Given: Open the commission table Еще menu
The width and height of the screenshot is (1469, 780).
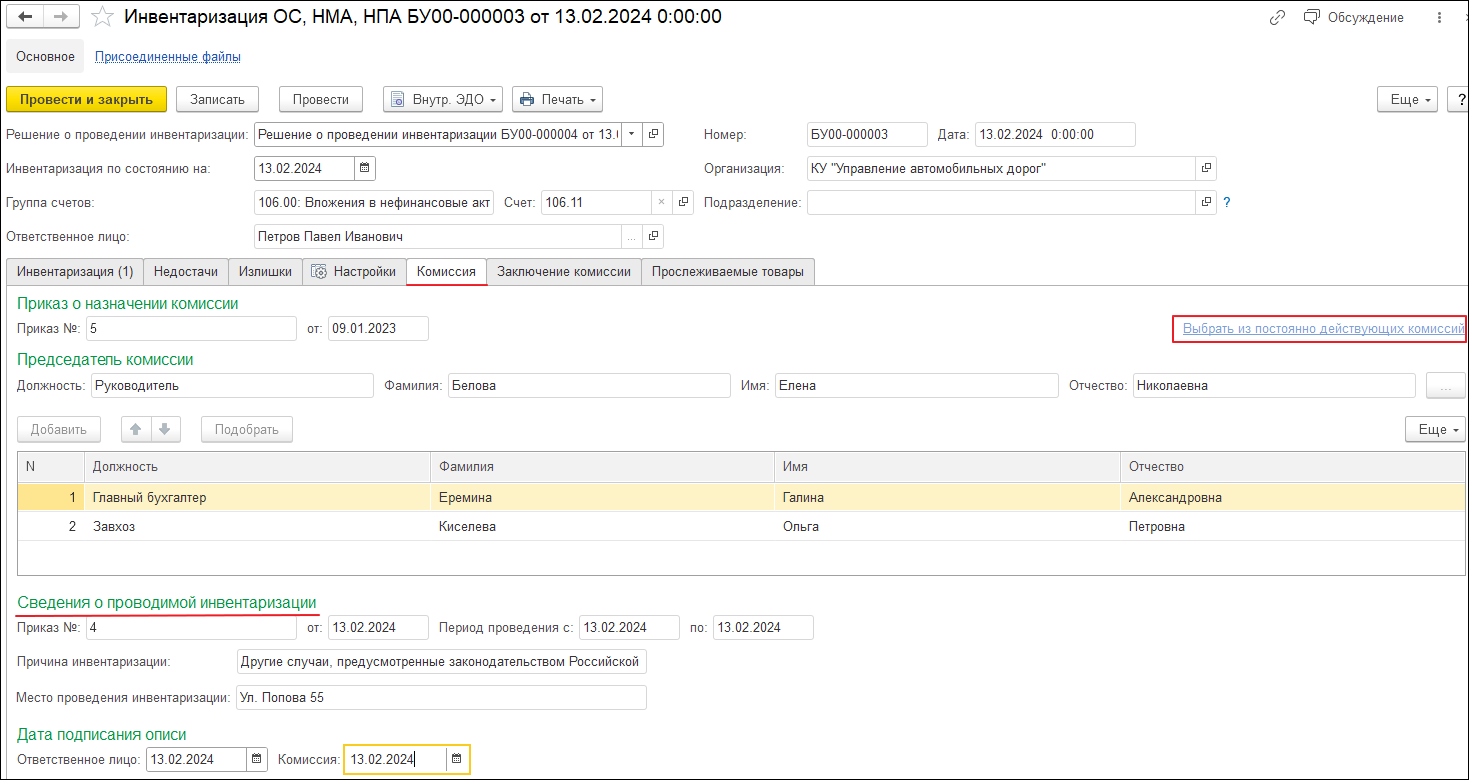Looking at the screenshot, I should coord(1435,429).
